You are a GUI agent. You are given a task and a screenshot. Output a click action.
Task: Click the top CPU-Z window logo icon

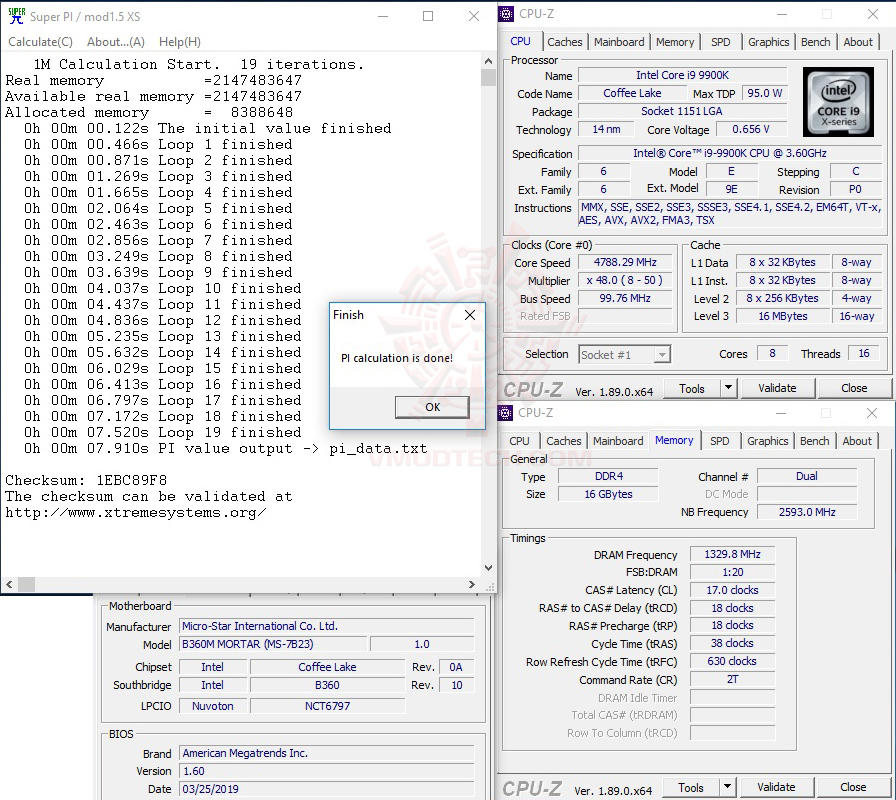[x=506, y=14]
